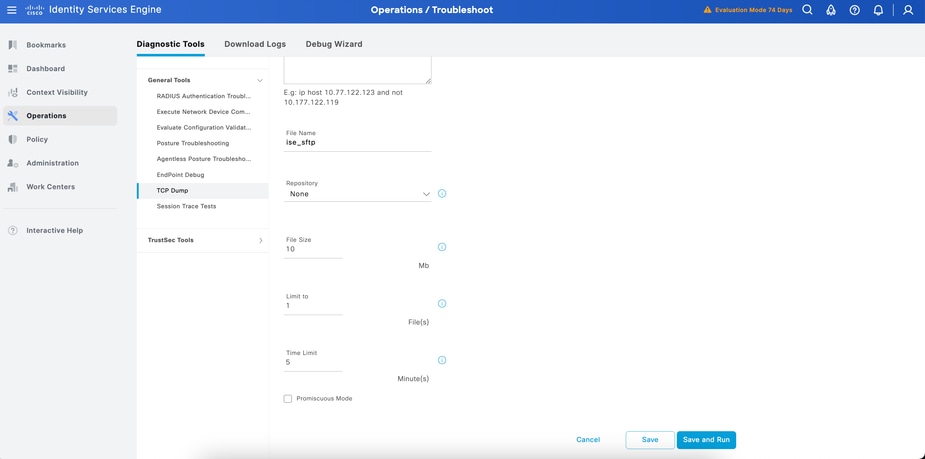This screenshot has height=459, width=925.
Task: Click the Save and Run button
Action: [x=706, y=440]
